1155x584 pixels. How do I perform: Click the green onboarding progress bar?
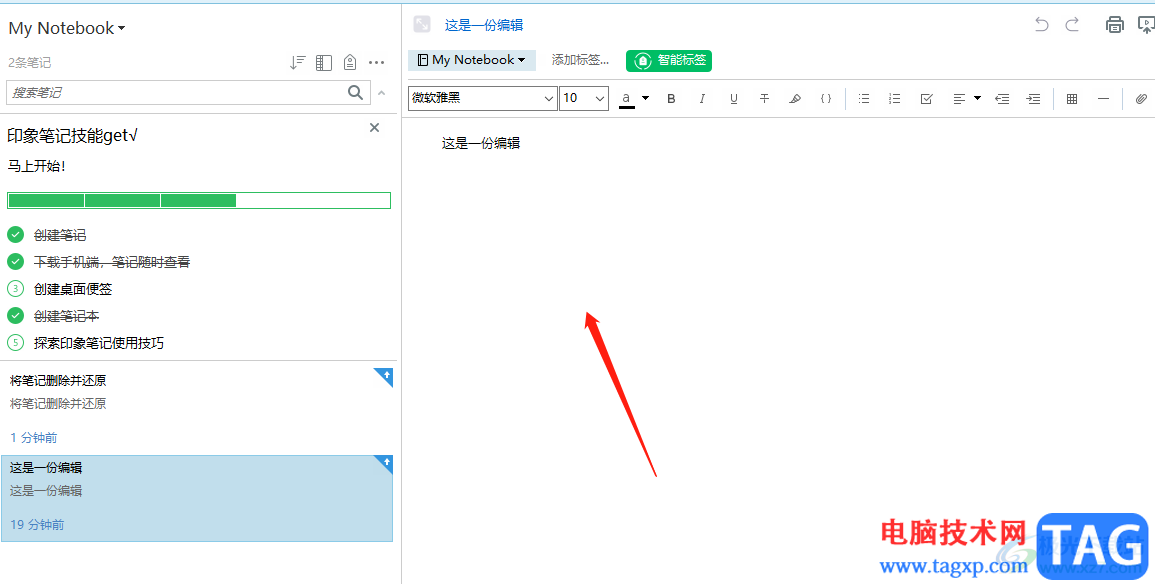(199, 200)
